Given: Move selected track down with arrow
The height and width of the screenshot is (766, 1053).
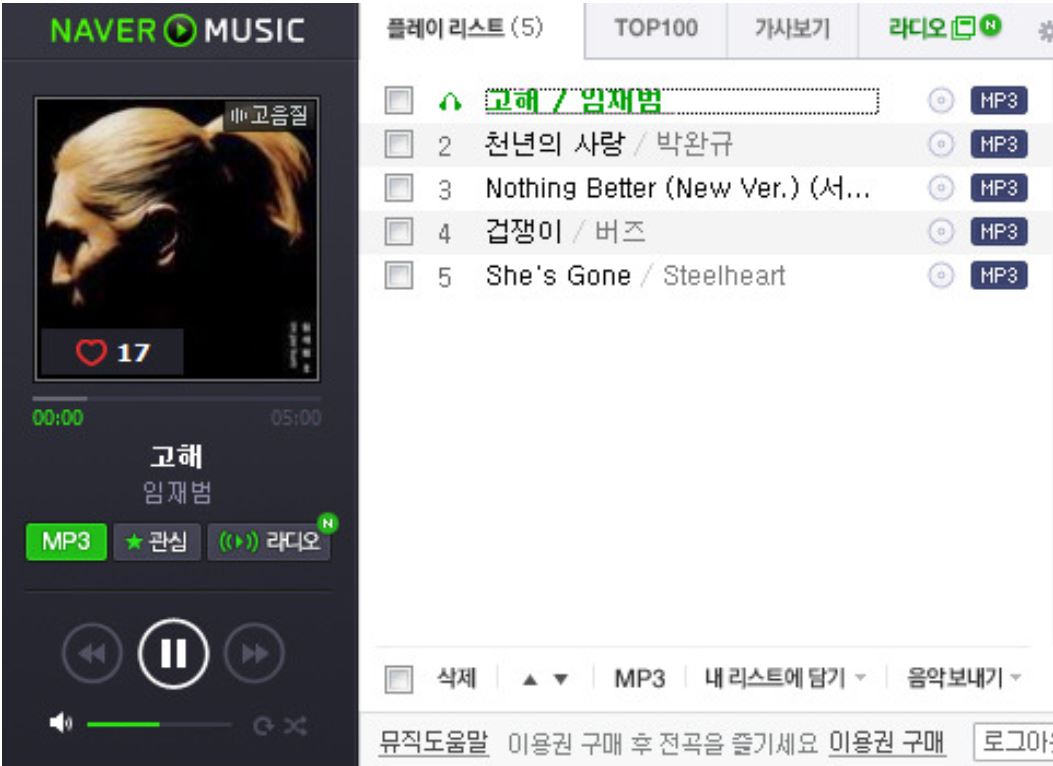Looking at the screenshot, I should point(561,679).
